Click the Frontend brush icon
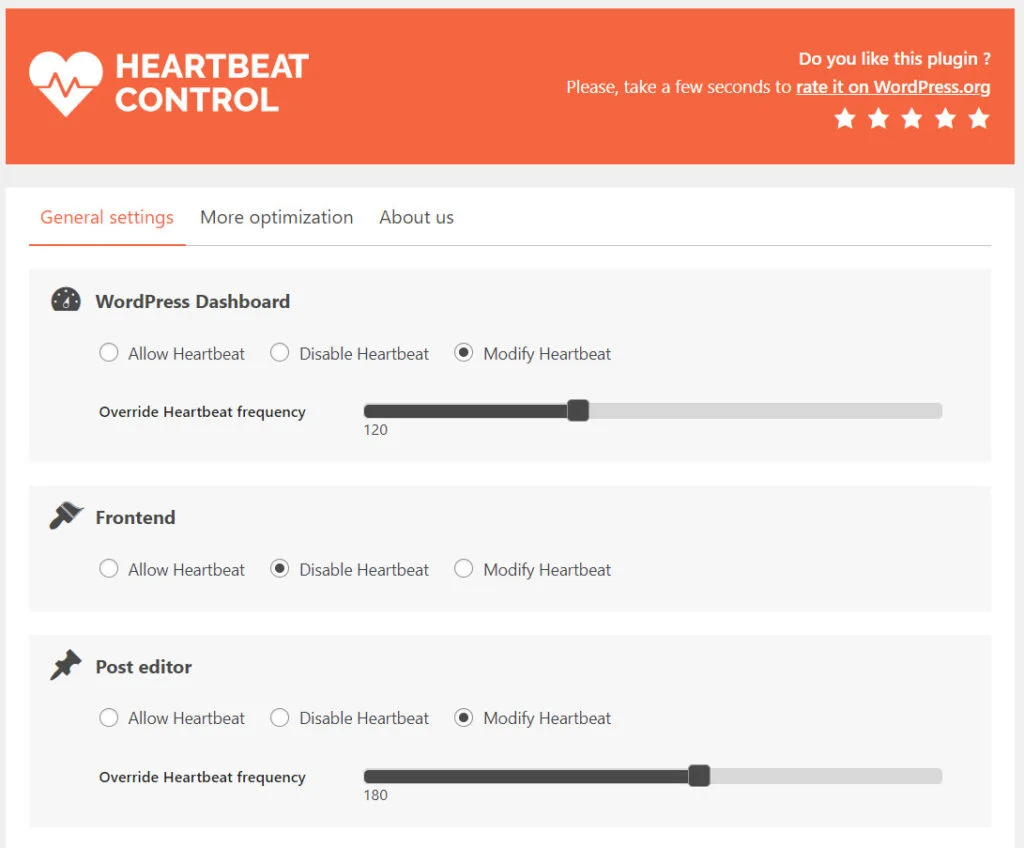 65,515
